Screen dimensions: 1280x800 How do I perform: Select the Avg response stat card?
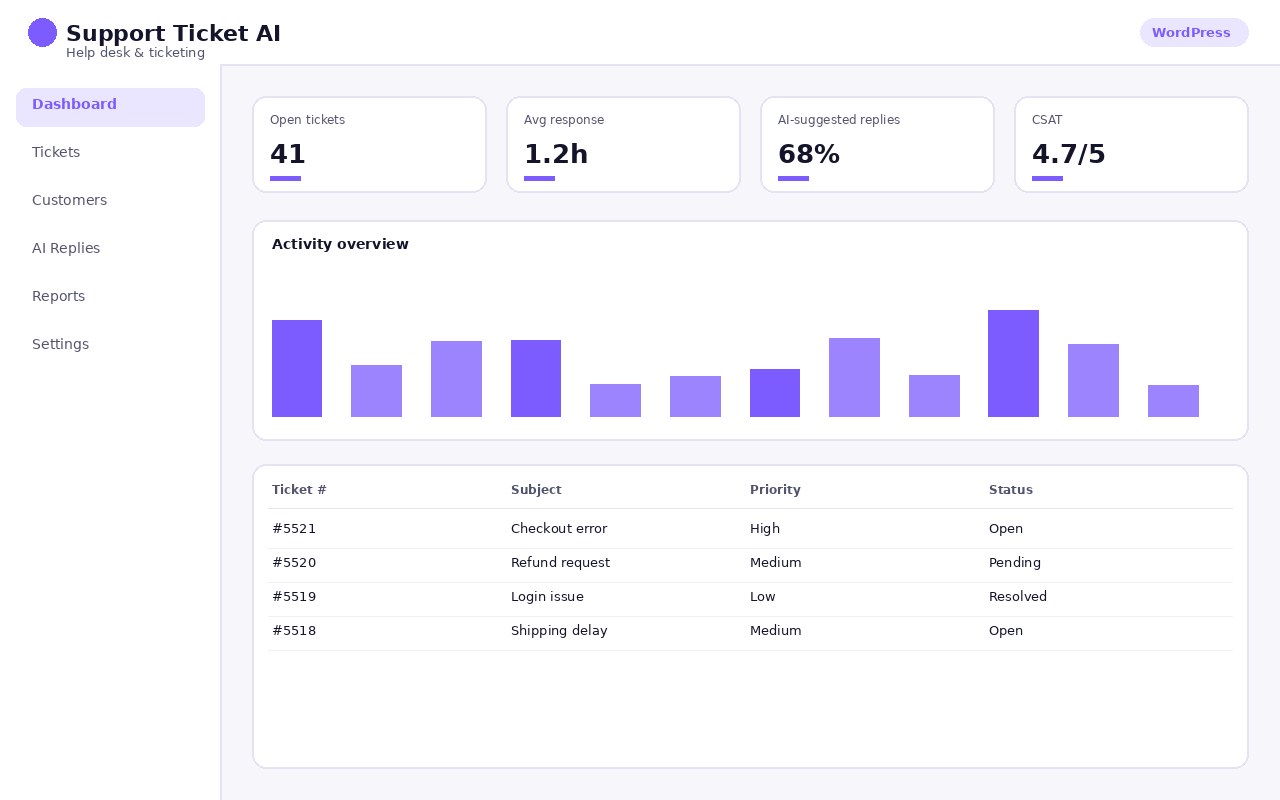click(x=623, y=144)
